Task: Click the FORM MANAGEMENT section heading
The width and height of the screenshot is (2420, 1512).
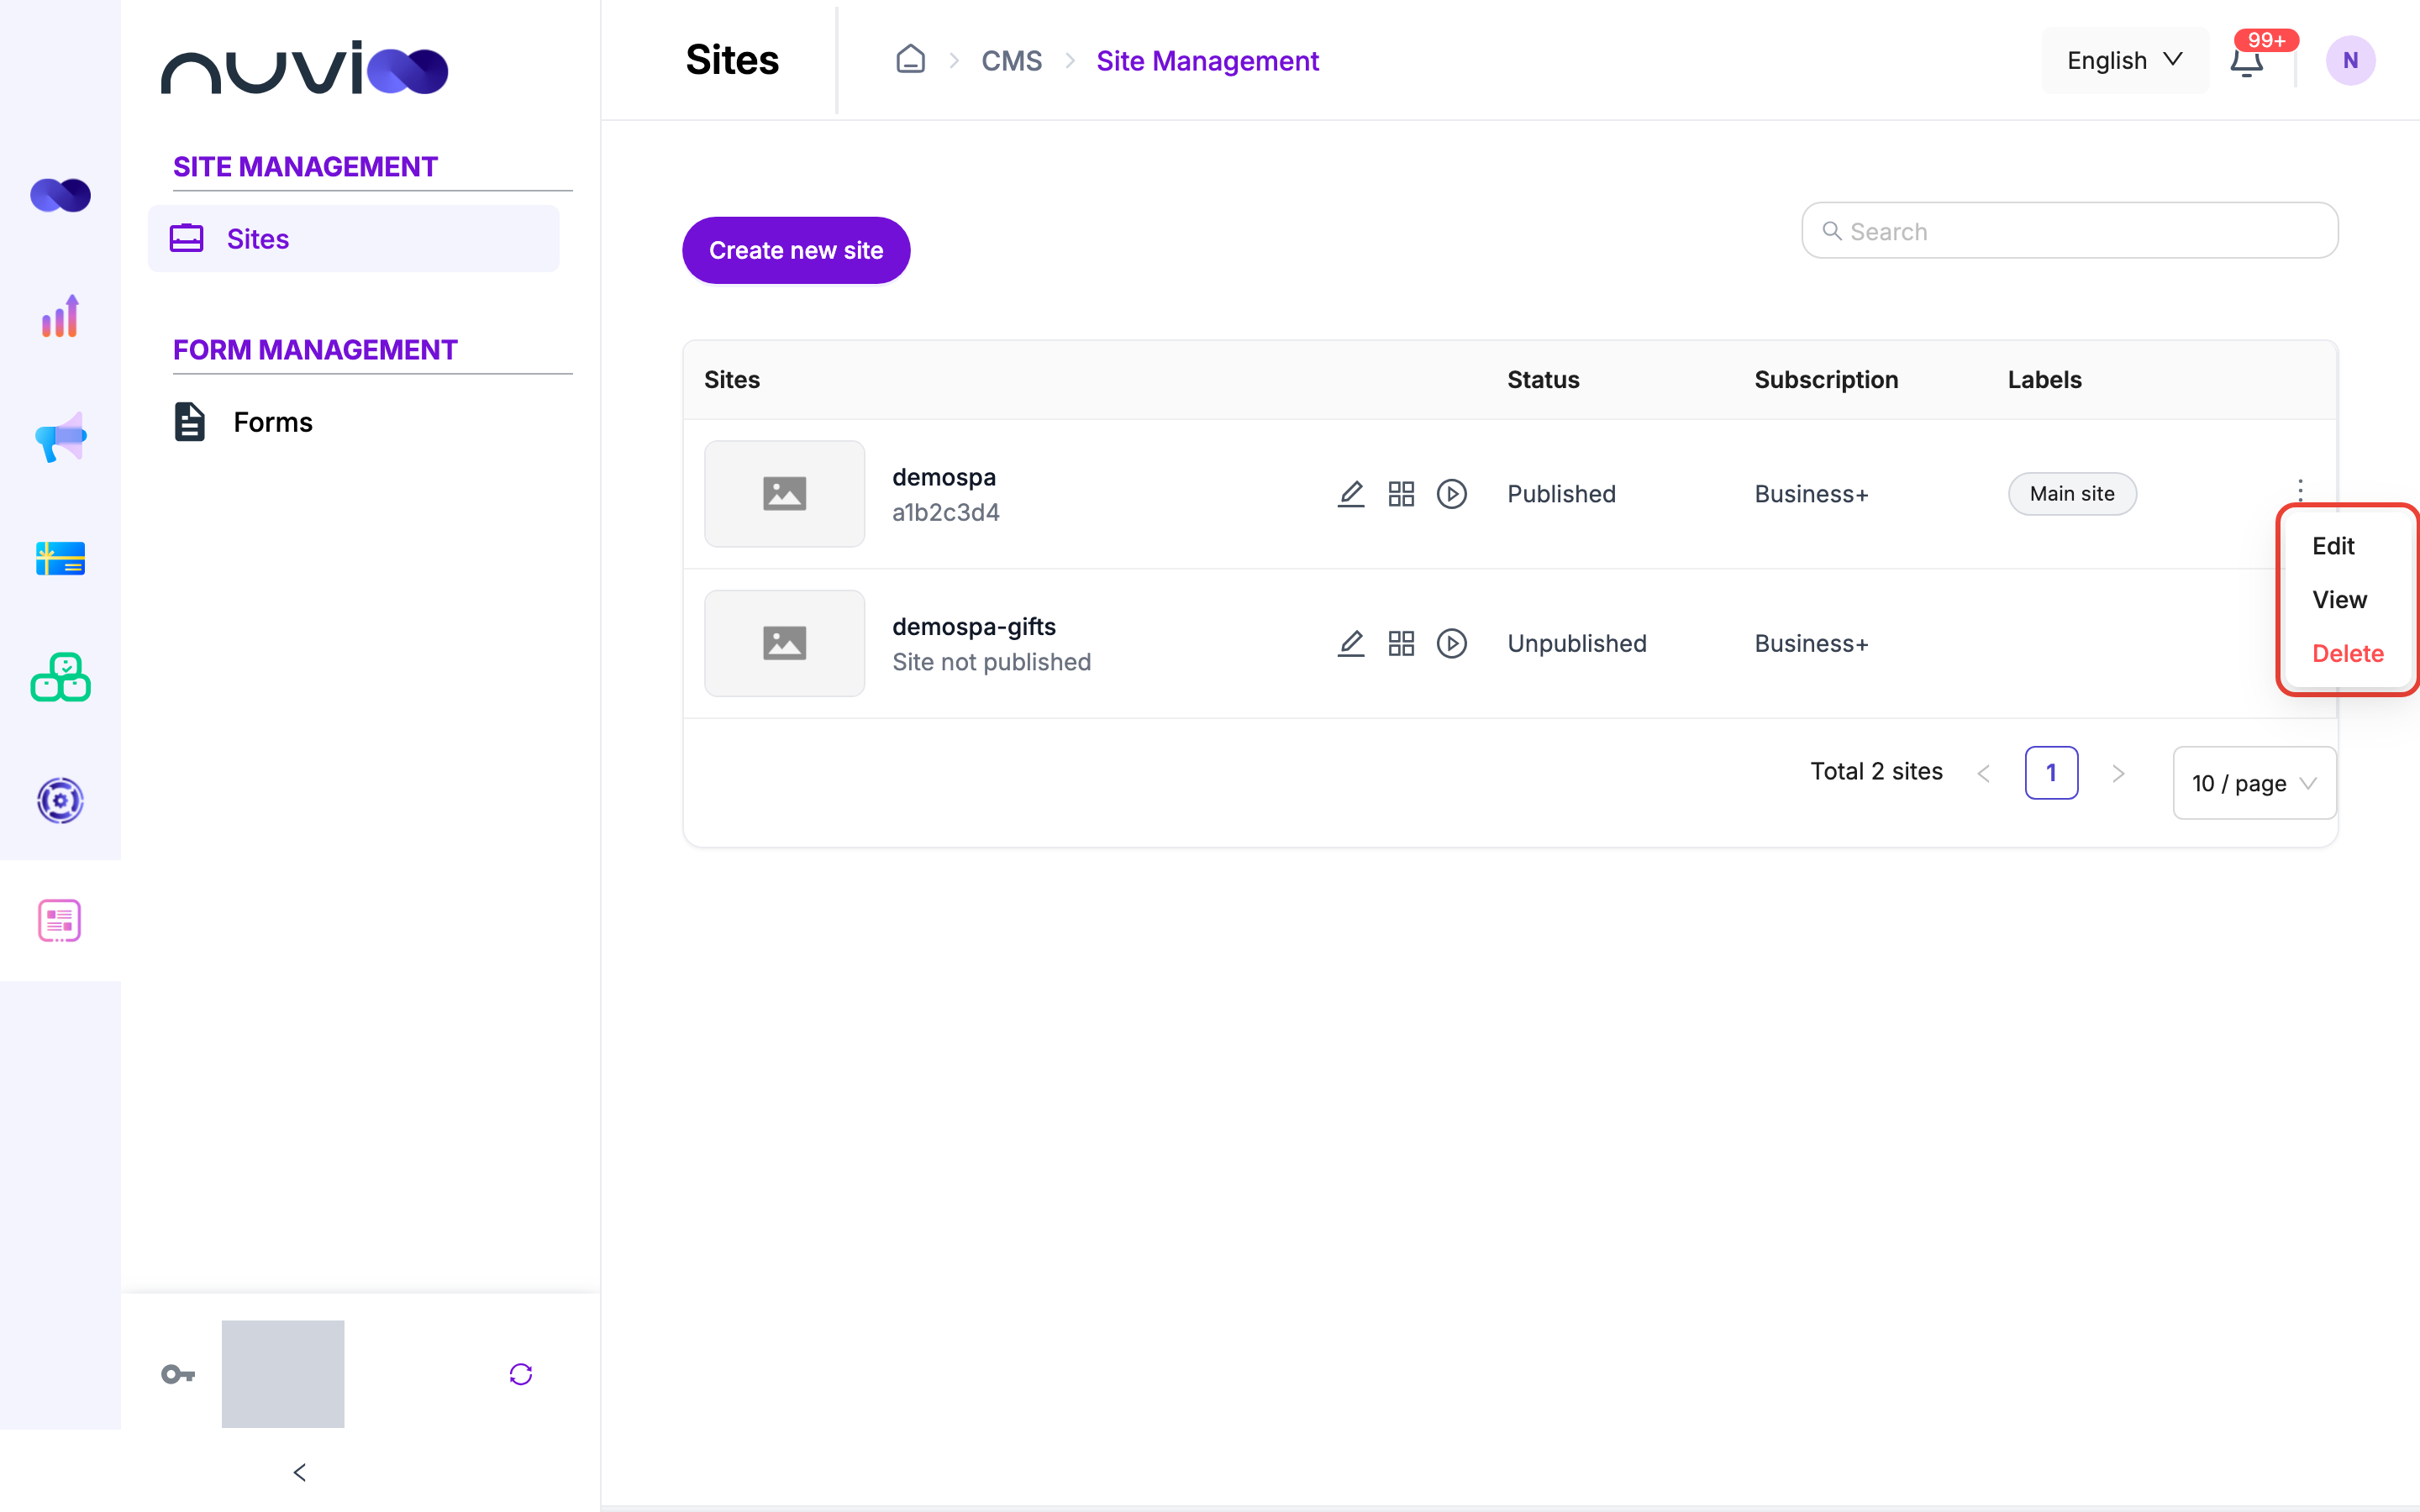Action: 315,349
